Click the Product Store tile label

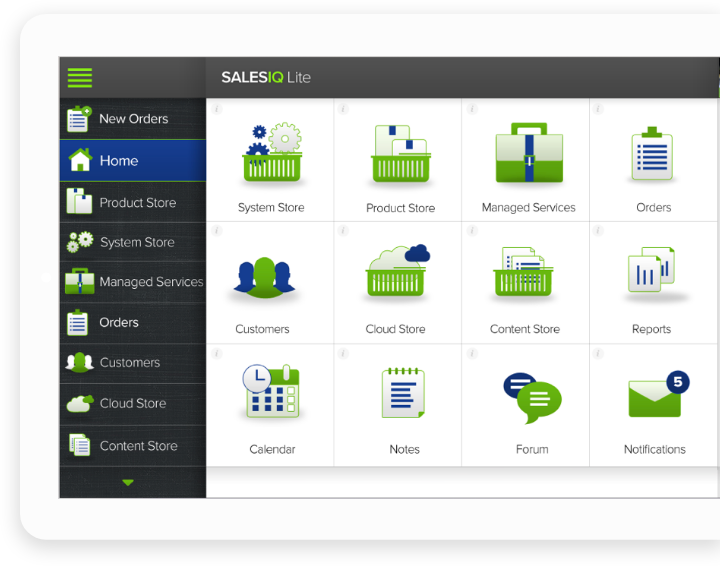click(x=400, y=208)
